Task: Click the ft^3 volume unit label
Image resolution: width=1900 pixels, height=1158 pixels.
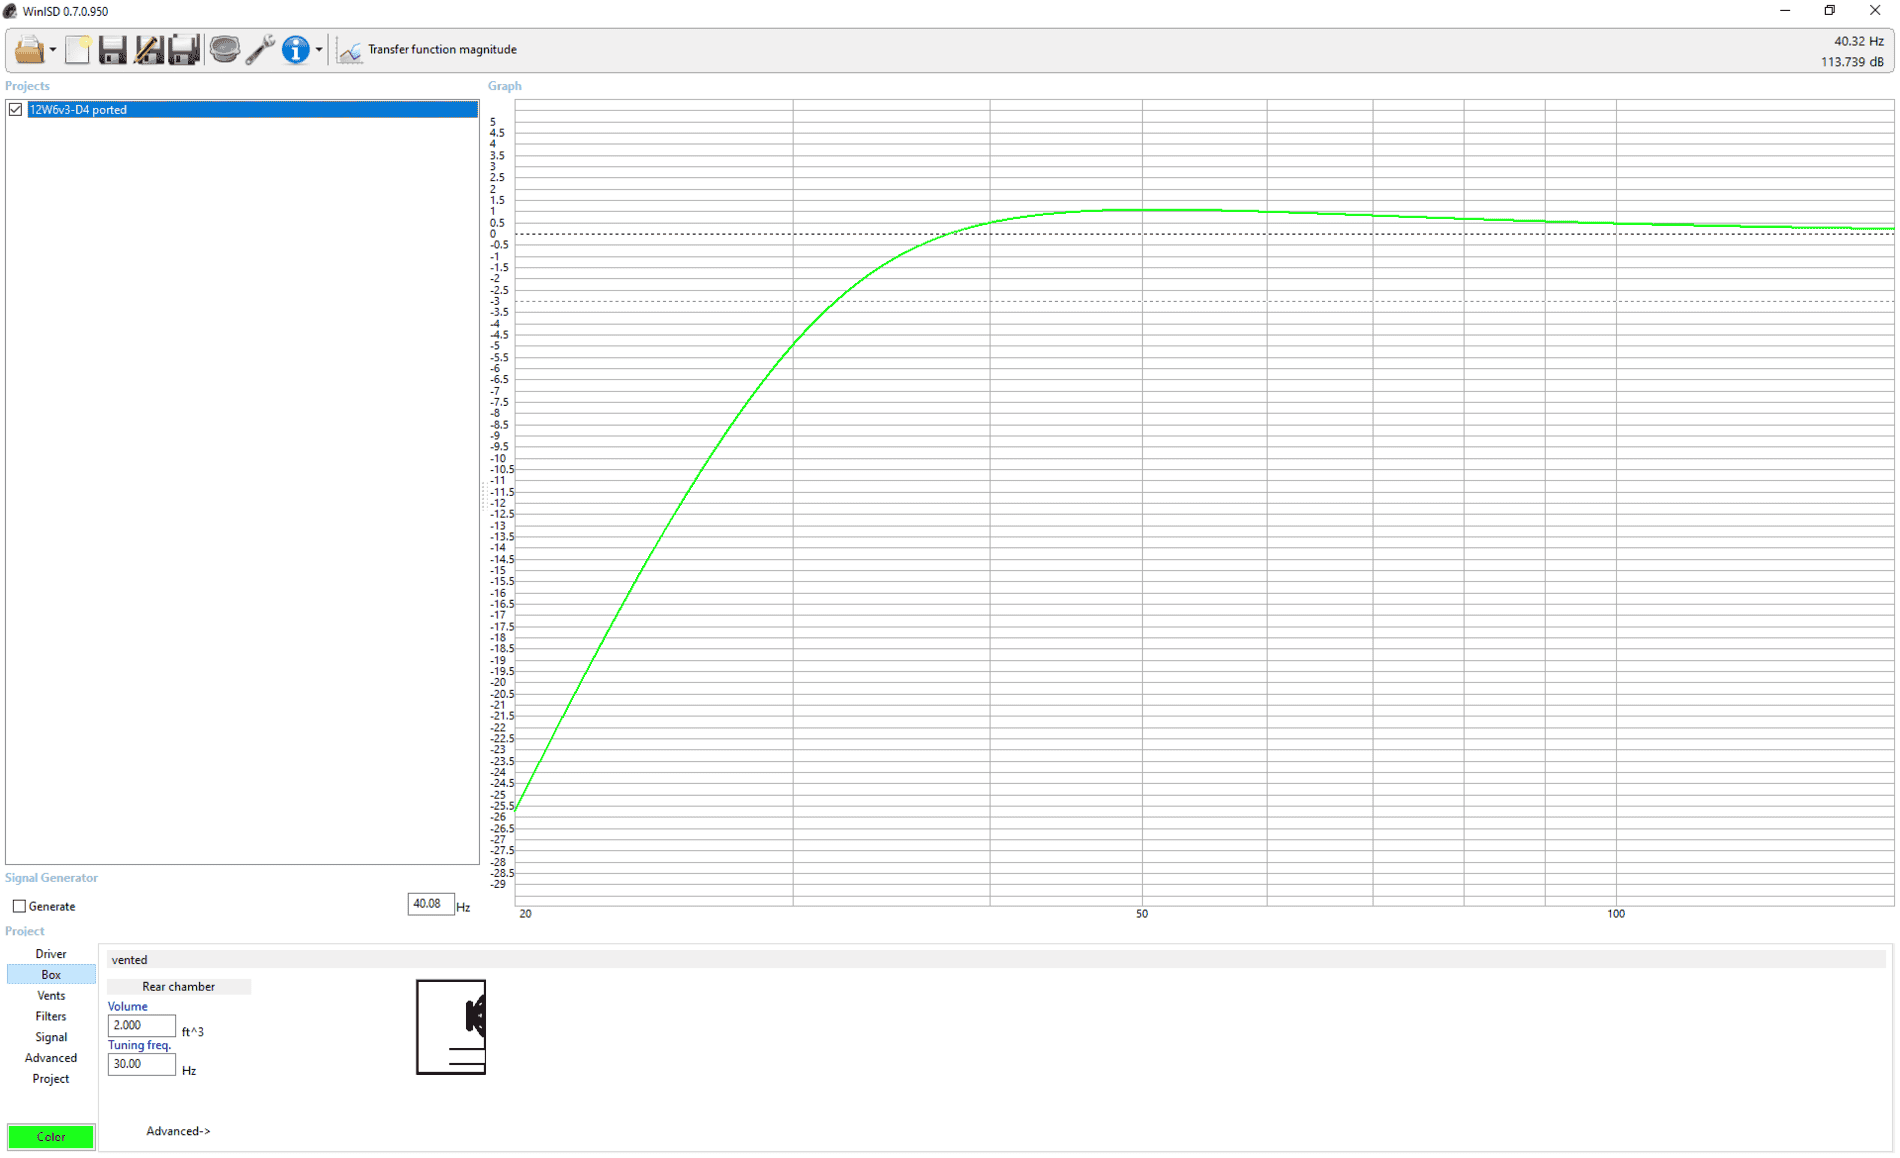Action: click(193, 1032)
